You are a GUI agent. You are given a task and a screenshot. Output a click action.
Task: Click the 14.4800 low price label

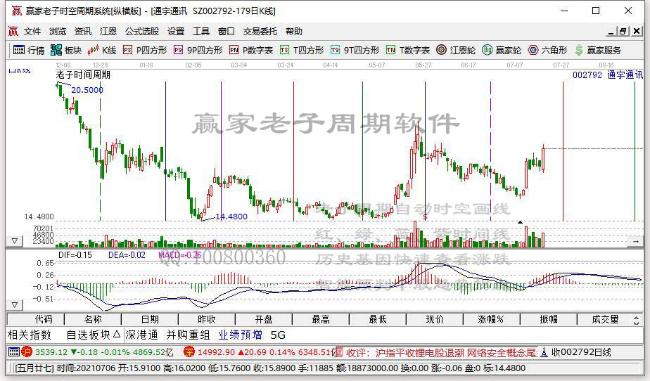[231, 216]
